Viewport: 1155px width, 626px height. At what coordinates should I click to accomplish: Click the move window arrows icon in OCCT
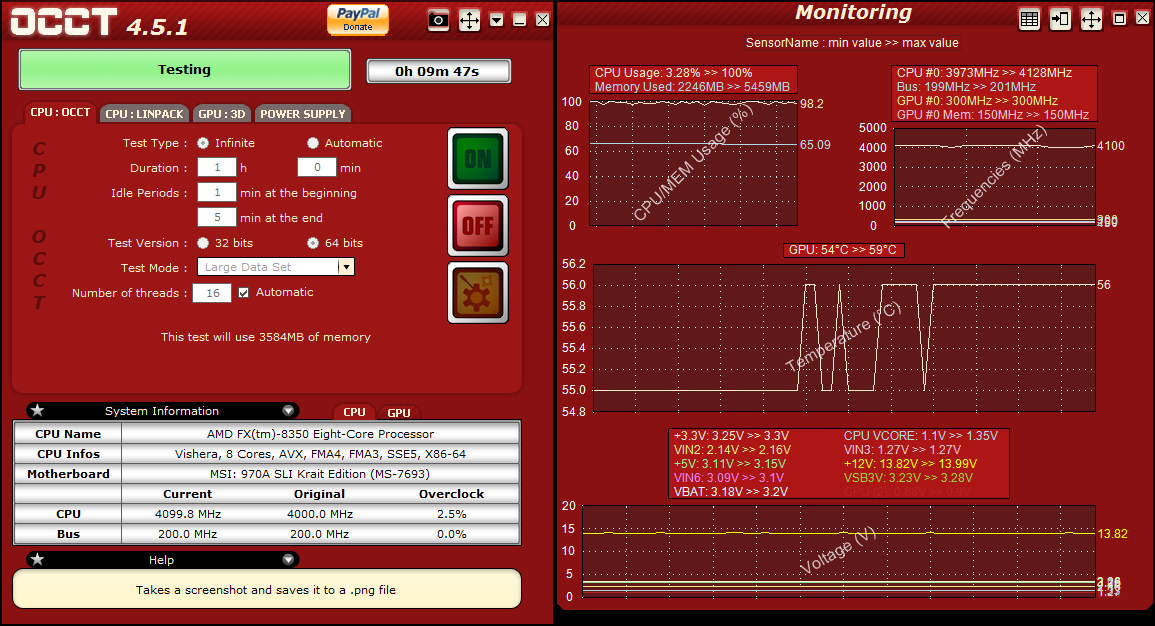tap(469, 20)
